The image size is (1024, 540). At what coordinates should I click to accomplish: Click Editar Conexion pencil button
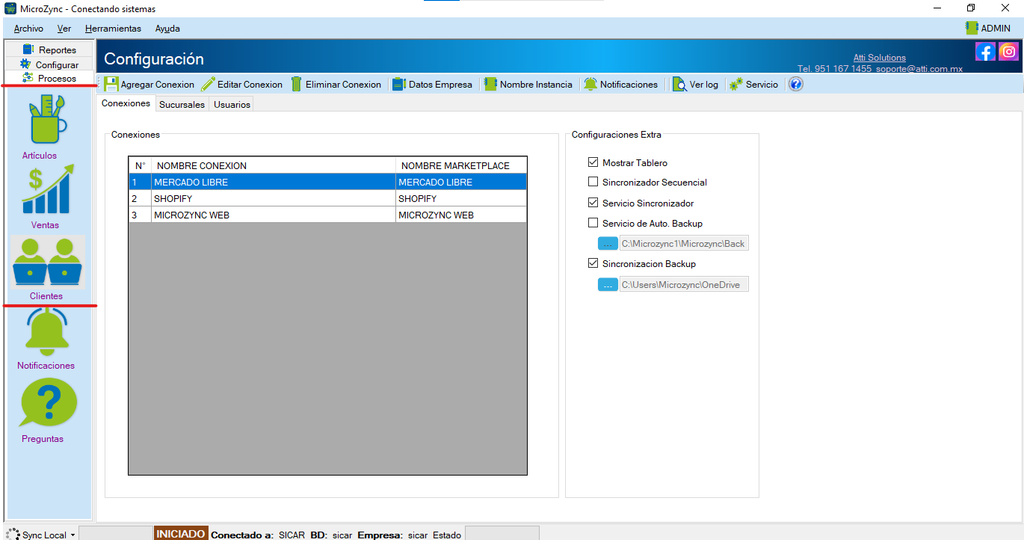click(242, 84)
